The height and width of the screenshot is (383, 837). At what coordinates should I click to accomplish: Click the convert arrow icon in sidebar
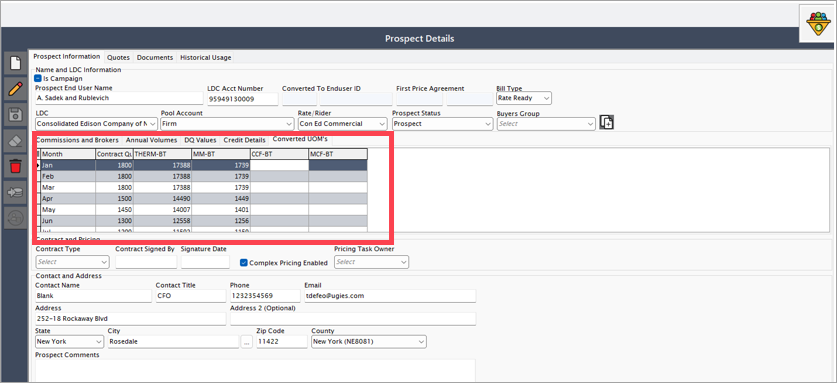[x=15, y=192]
